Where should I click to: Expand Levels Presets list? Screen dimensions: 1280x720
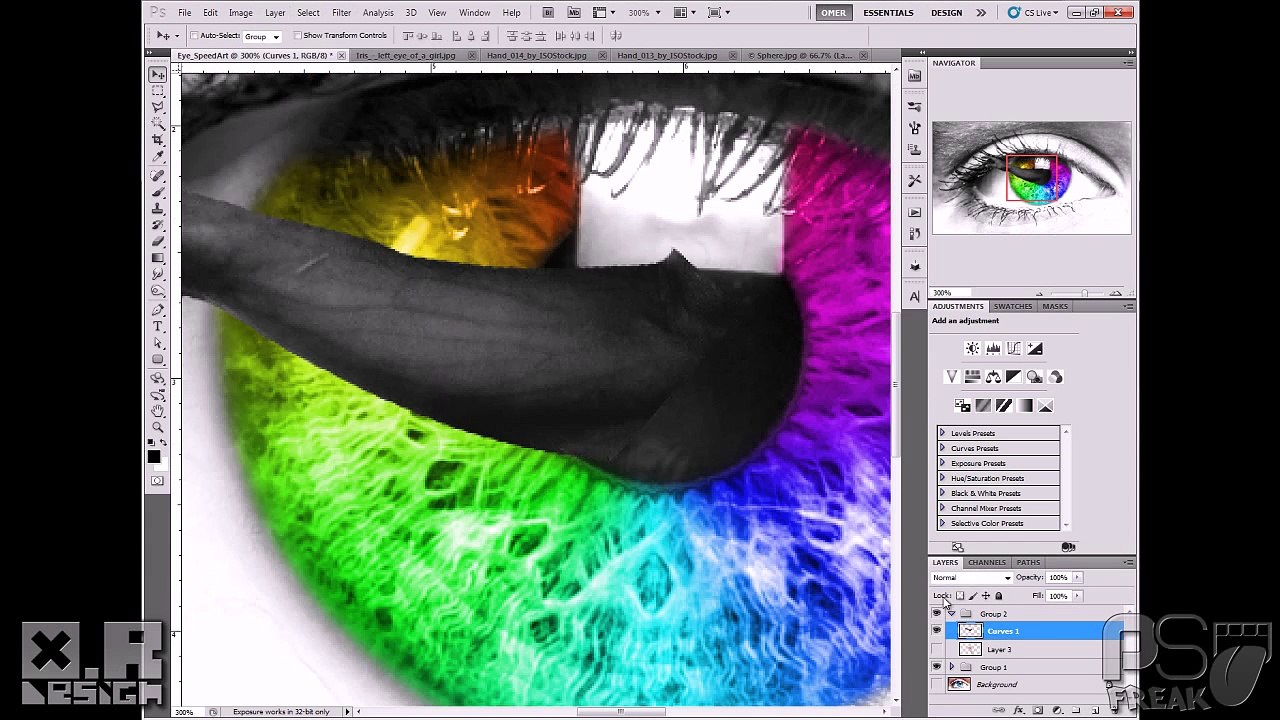[942, 433]
